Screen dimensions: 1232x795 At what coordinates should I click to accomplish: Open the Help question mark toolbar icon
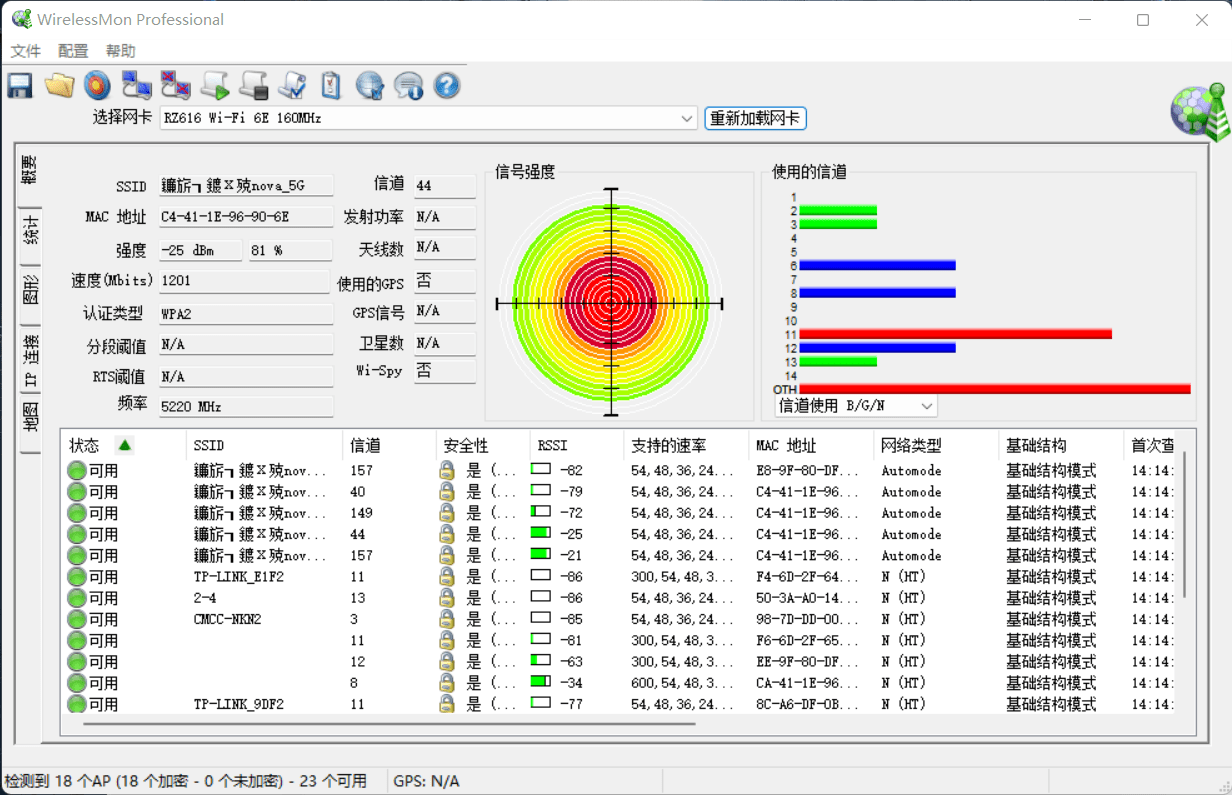coord(446,85)
